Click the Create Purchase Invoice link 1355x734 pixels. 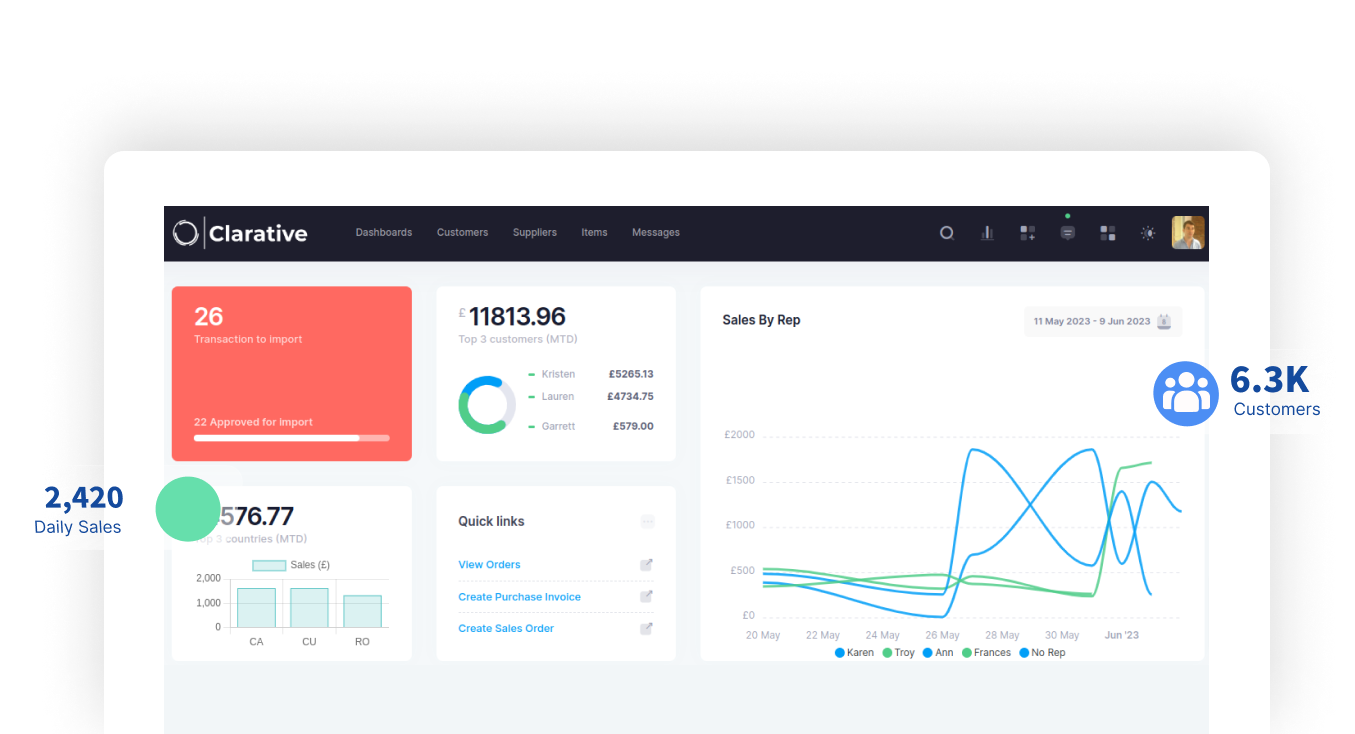pos(519,597)
